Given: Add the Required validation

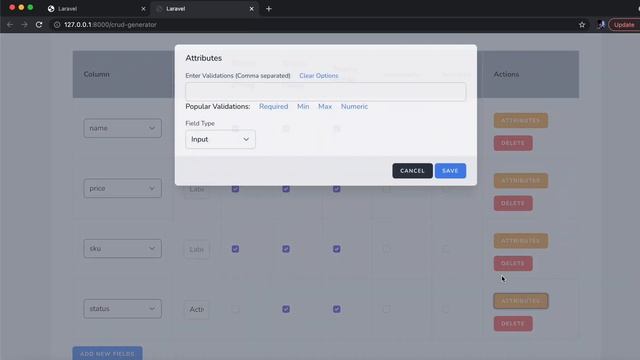Looking at the screenshot, I should point(273,107).
